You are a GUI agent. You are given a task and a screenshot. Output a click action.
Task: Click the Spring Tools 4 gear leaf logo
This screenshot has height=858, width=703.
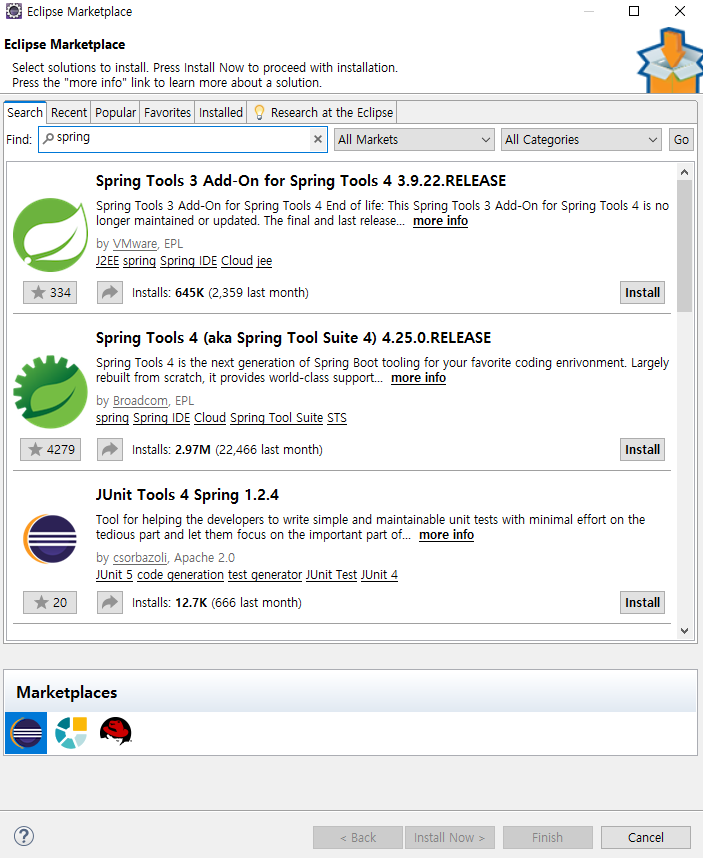click(50, 391)
